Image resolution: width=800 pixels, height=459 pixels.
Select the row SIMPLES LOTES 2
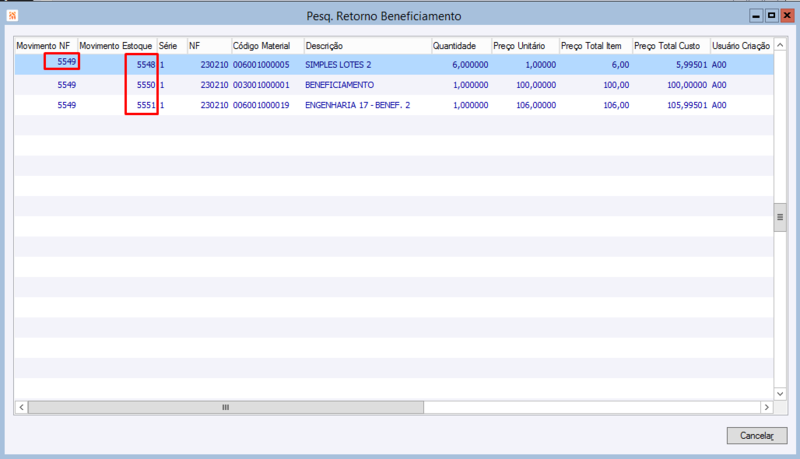394,65
